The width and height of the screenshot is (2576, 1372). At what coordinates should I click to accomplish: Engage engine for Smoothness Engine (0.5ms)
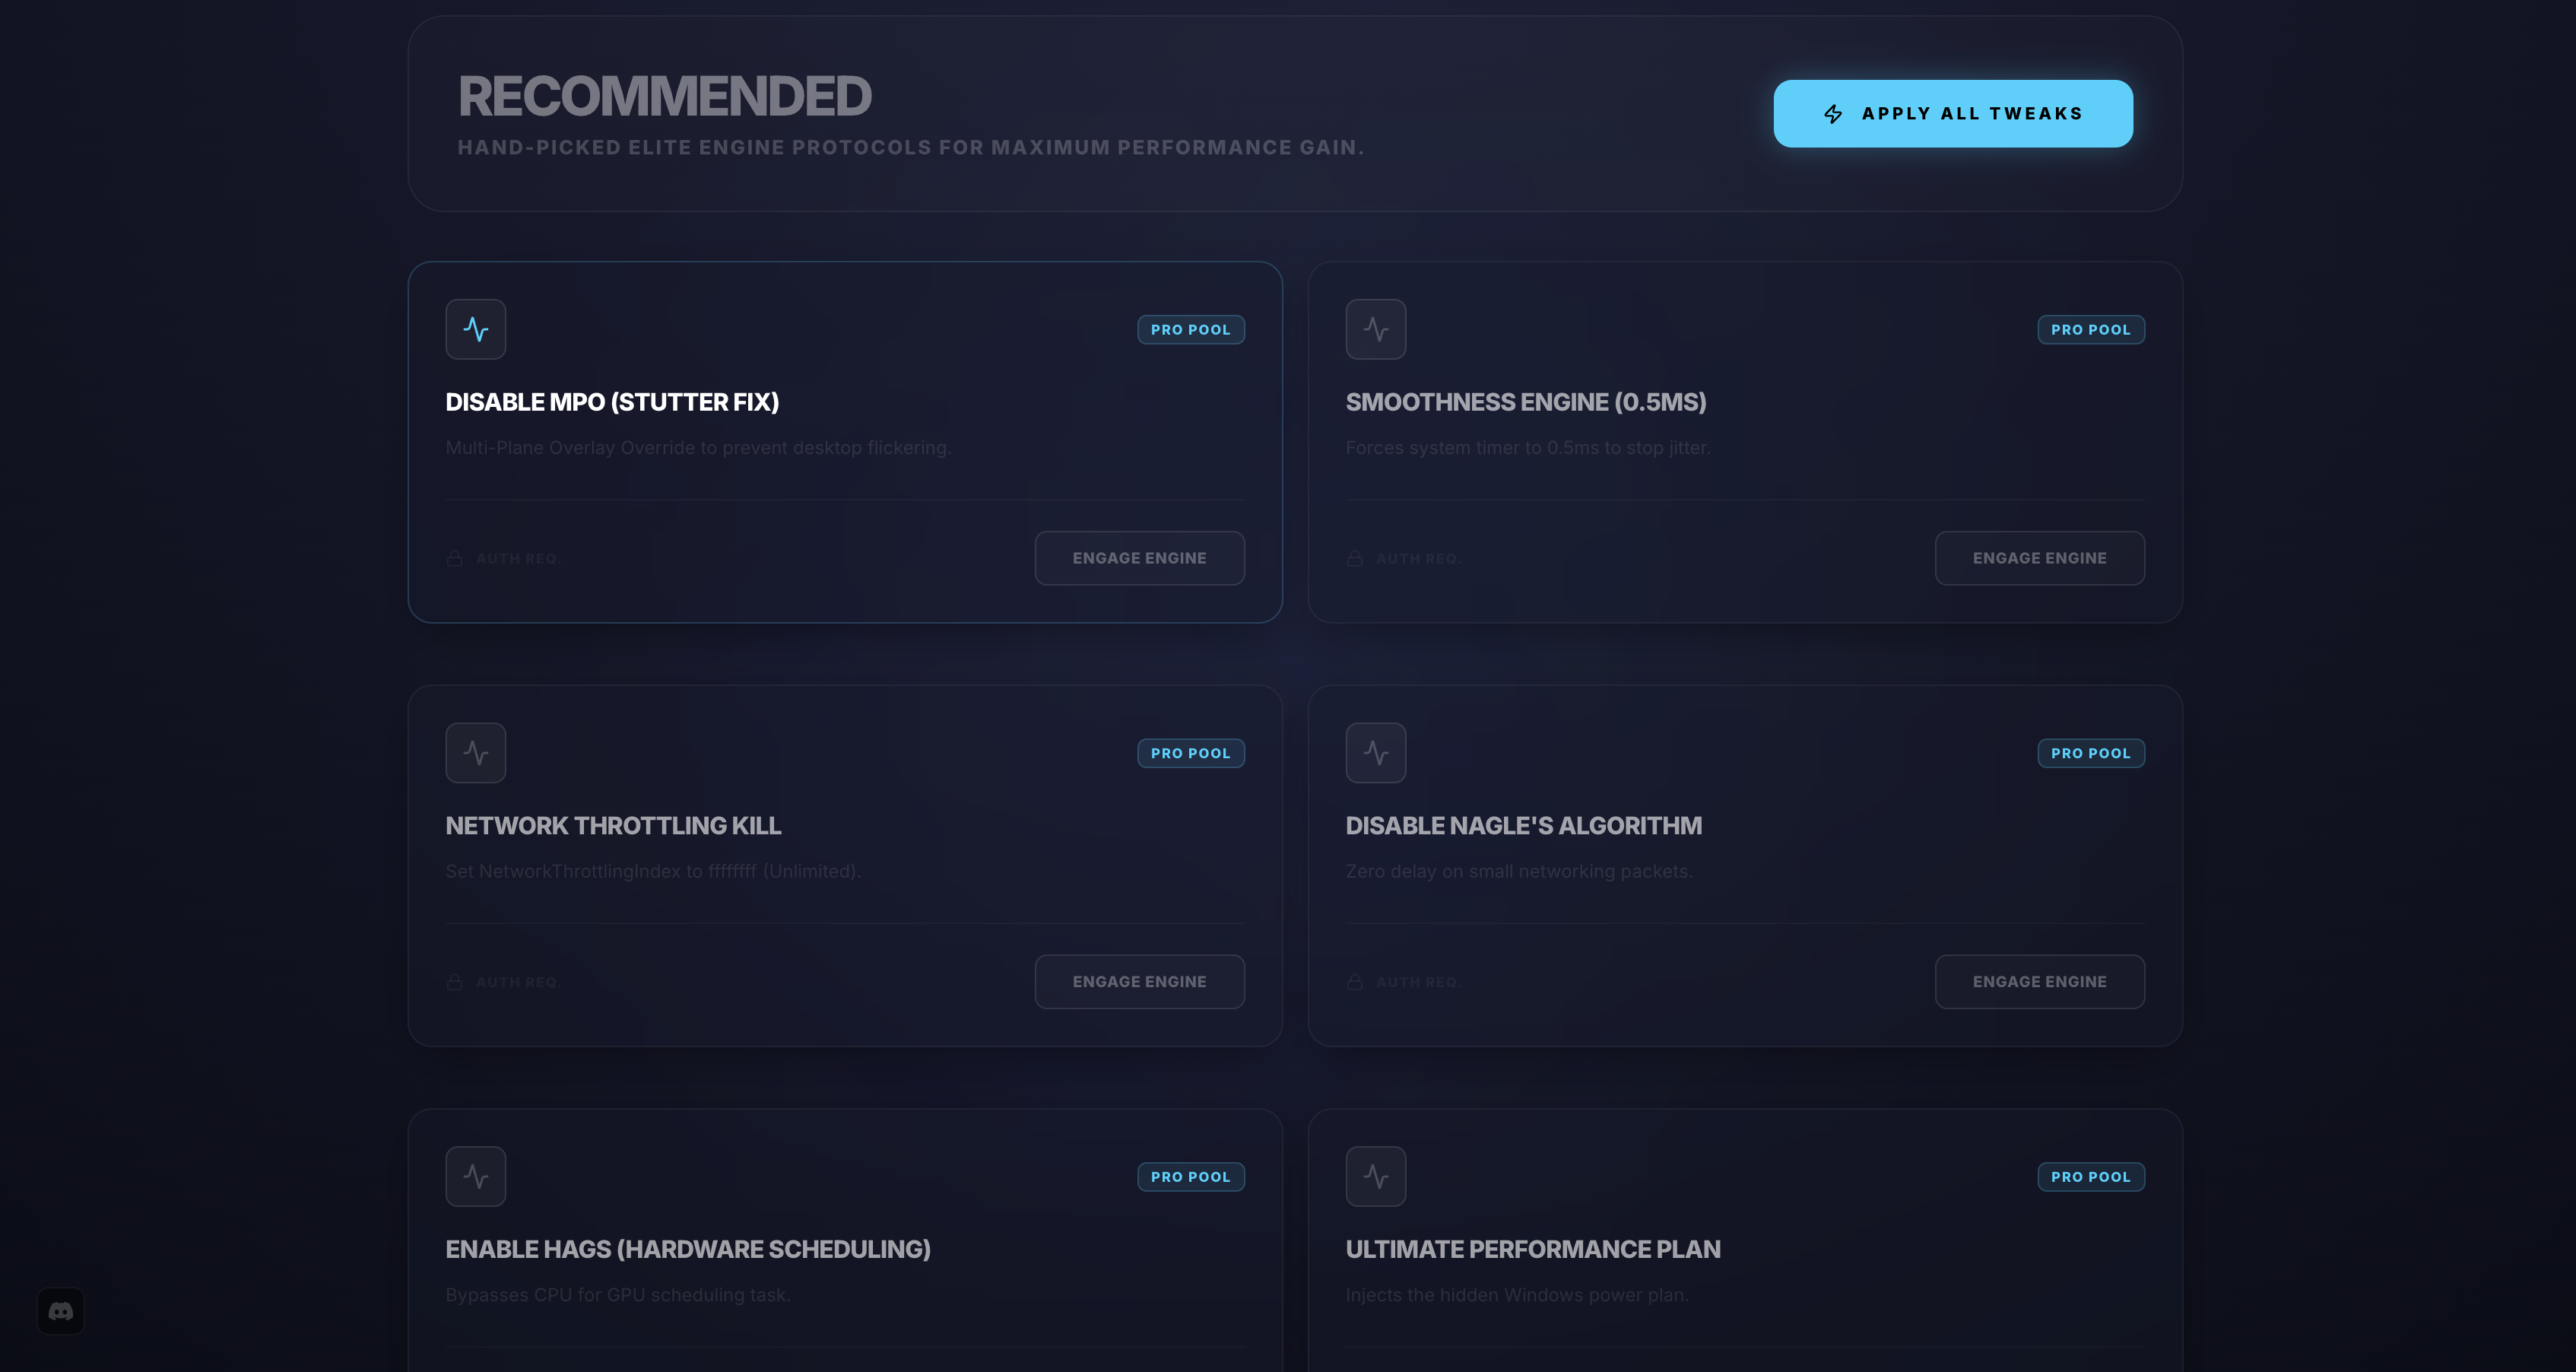[2039, 558]
